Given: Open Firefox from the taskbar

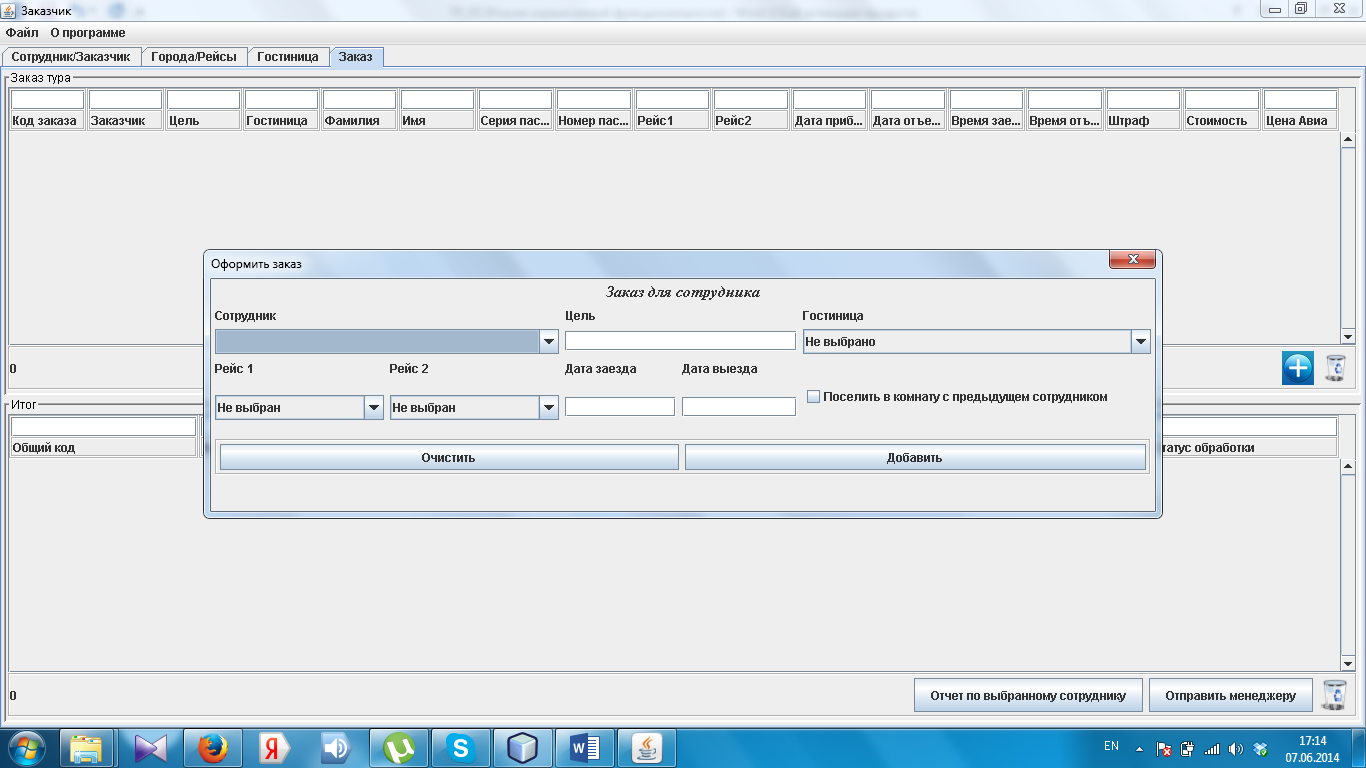Looking at the screenshot, I should (x=212, y=747).
